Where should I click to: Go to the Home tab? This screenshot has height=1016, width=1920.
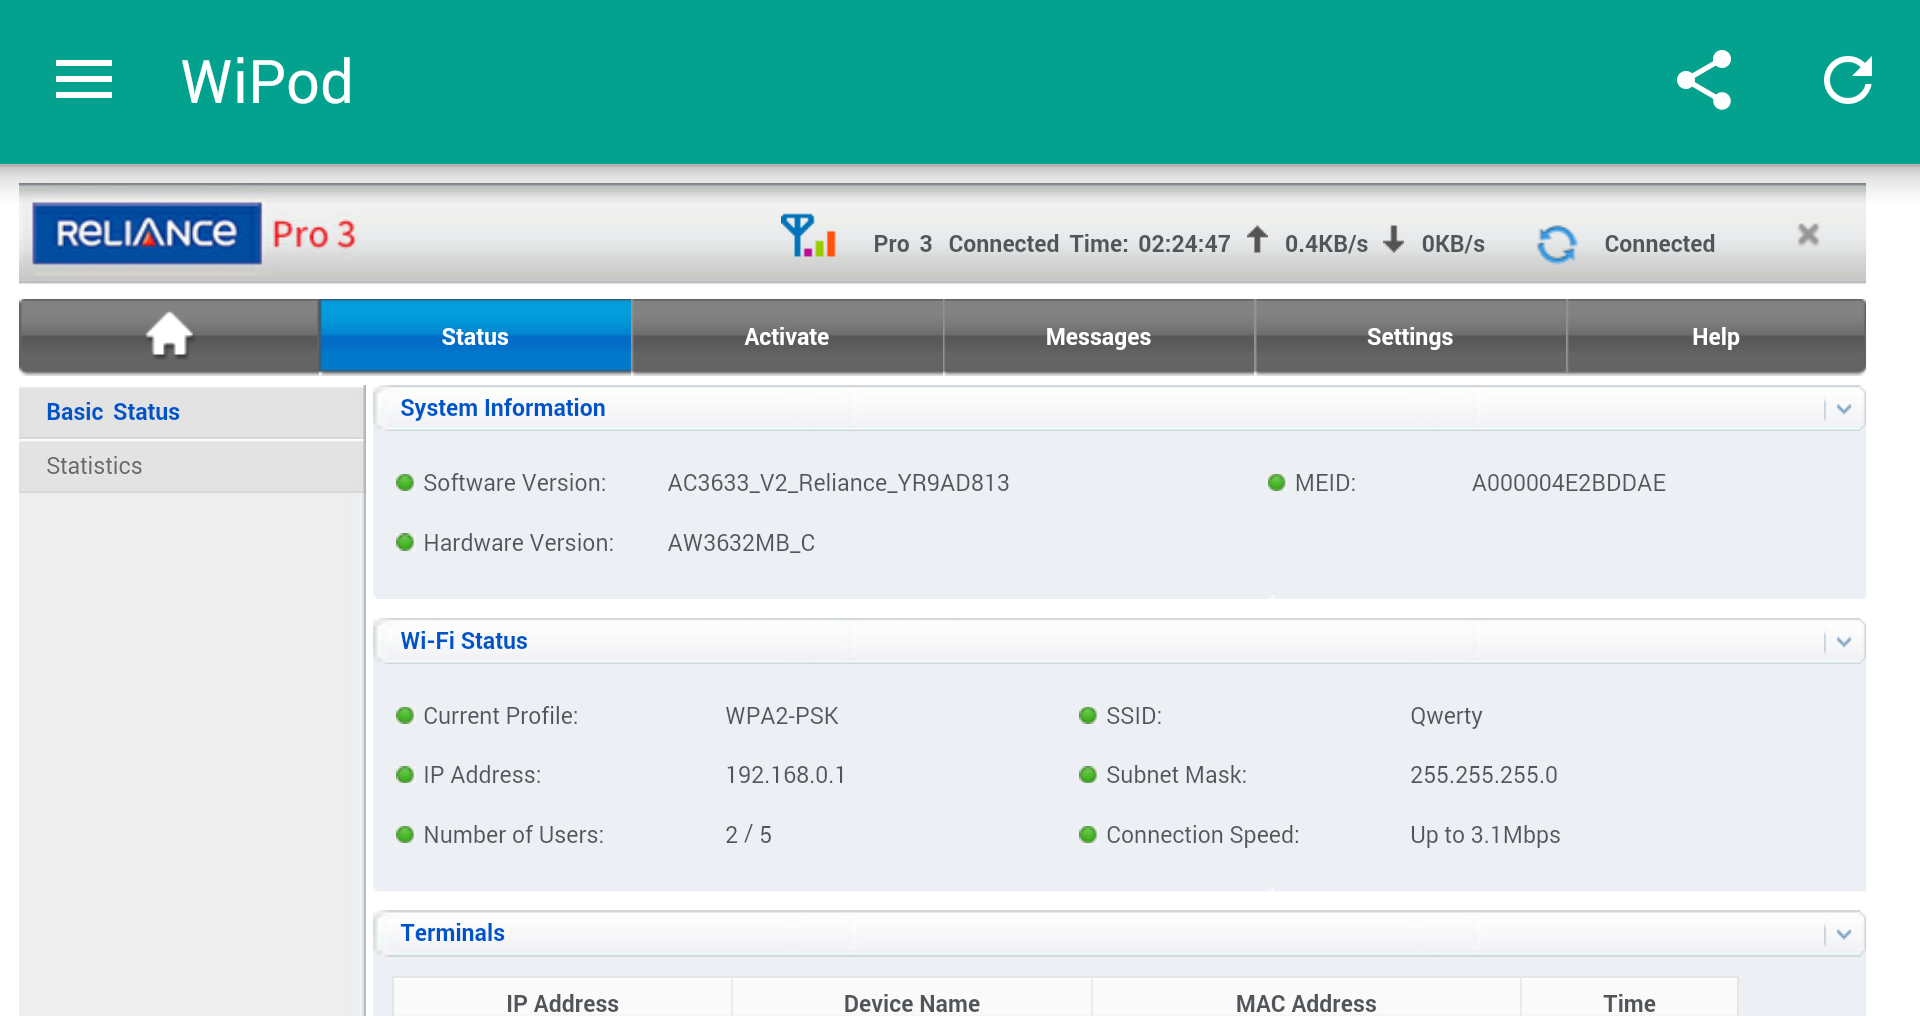169,337
